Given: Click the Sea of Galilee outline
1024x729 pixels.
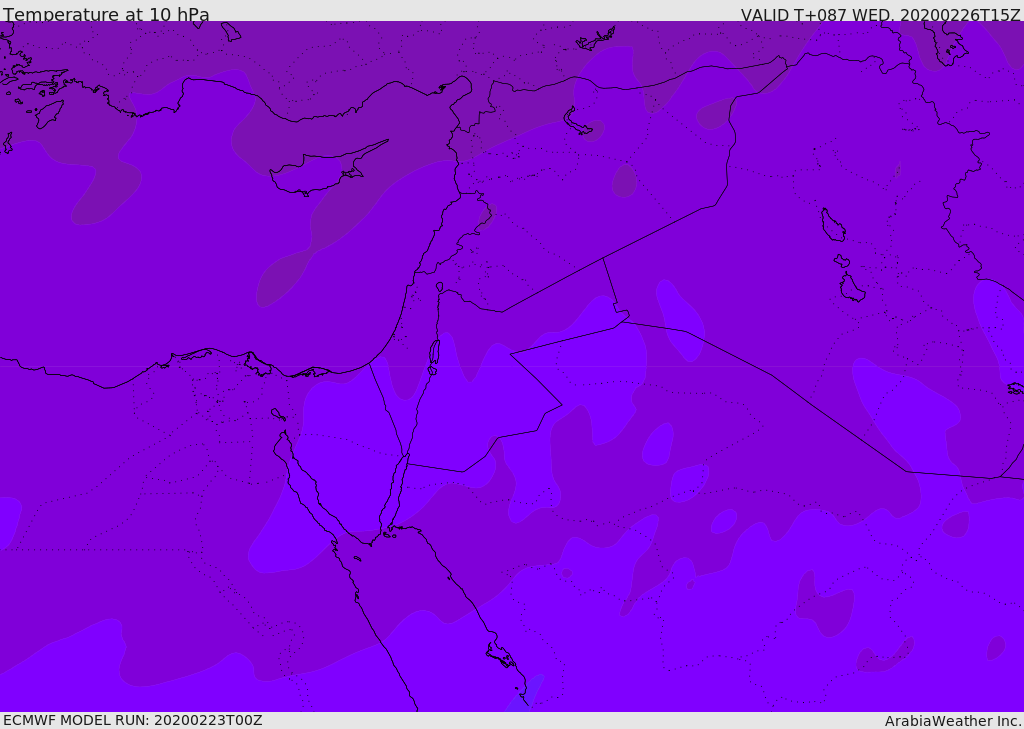Looking at the screenshot, I should [440, 287].
